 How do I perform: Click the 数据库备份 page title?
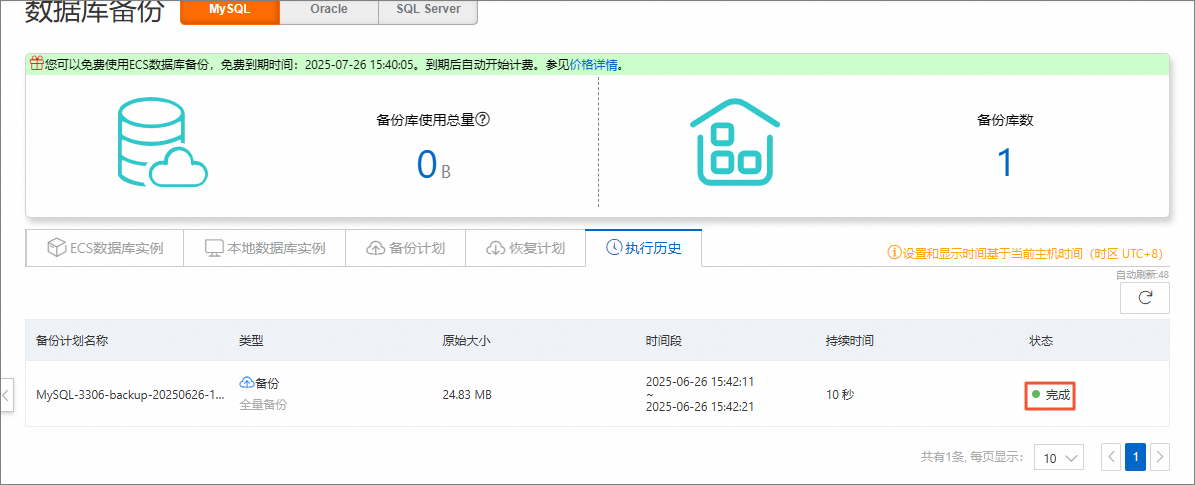[95, 11]
